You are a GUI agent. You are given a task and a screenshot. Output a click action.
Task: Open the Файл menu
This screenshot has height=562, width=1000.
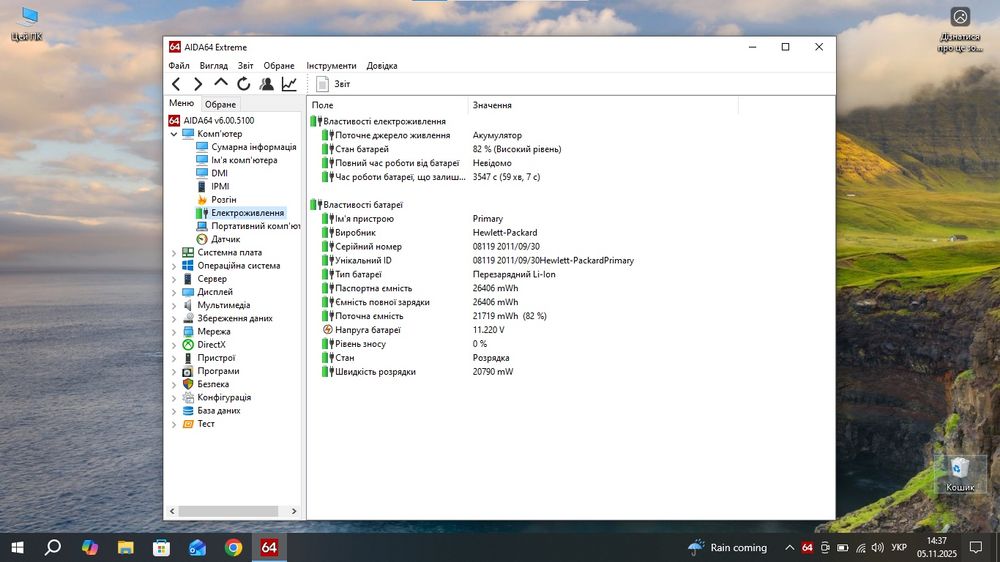click(x=179, y=66)
